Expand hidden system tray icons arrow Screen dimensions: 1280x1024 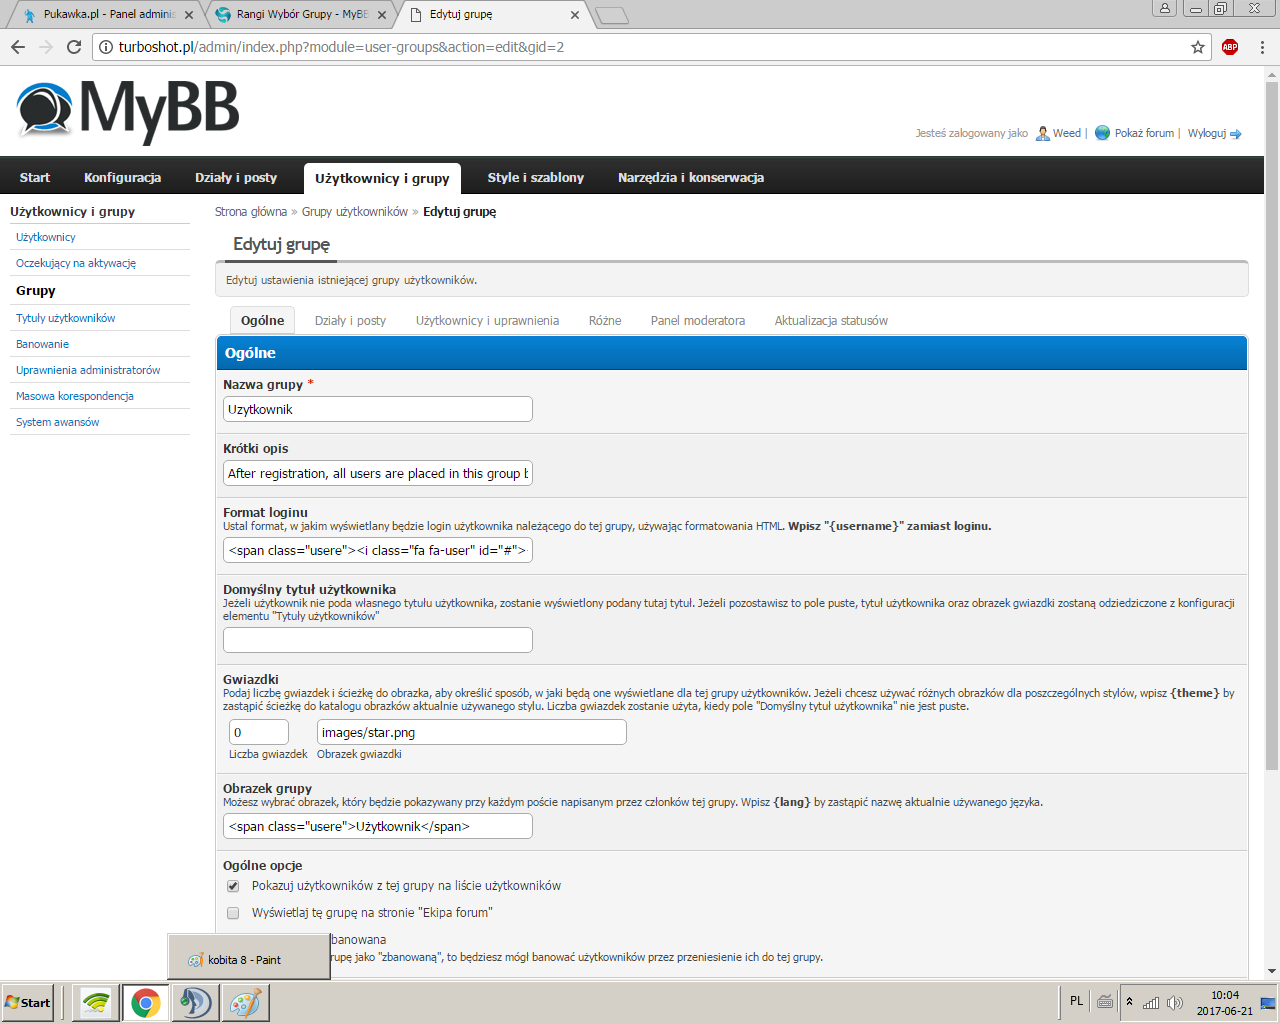tap(1129, 1002)
